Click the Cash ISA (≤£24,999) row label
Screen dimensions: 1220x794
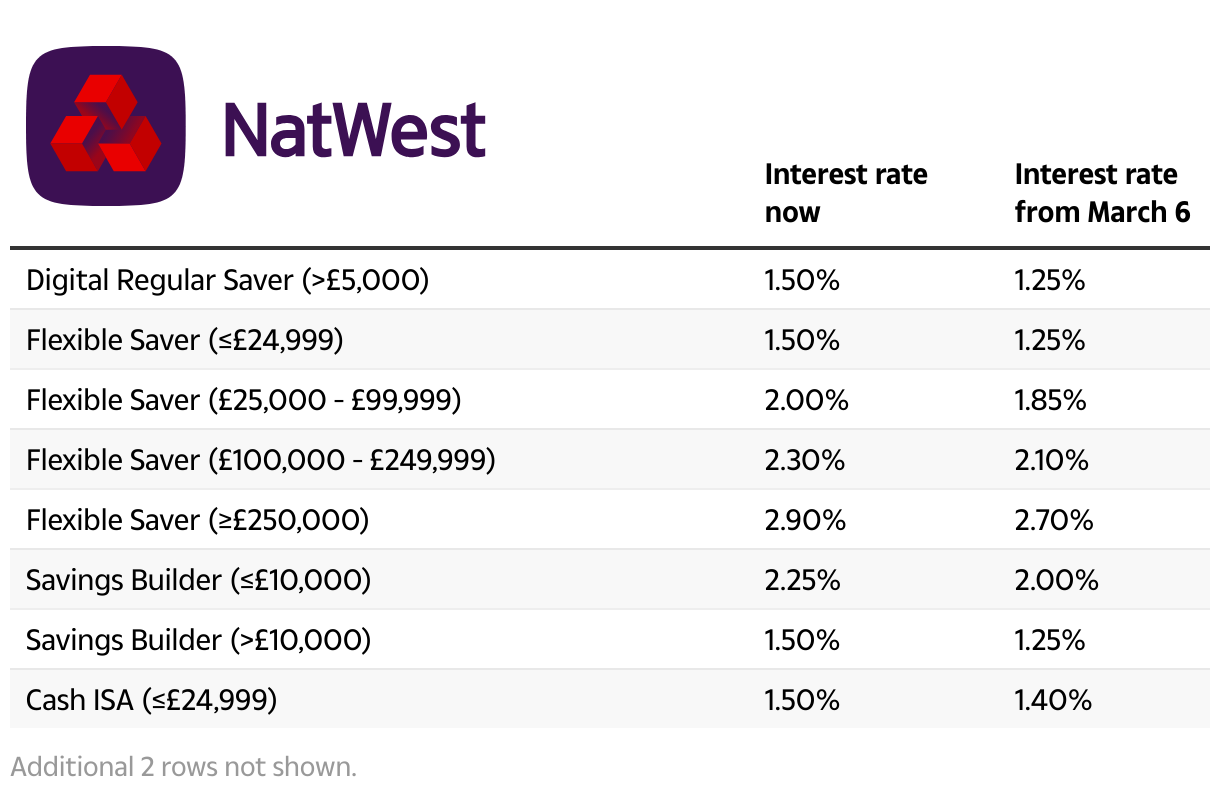click(x=152, y=701)
